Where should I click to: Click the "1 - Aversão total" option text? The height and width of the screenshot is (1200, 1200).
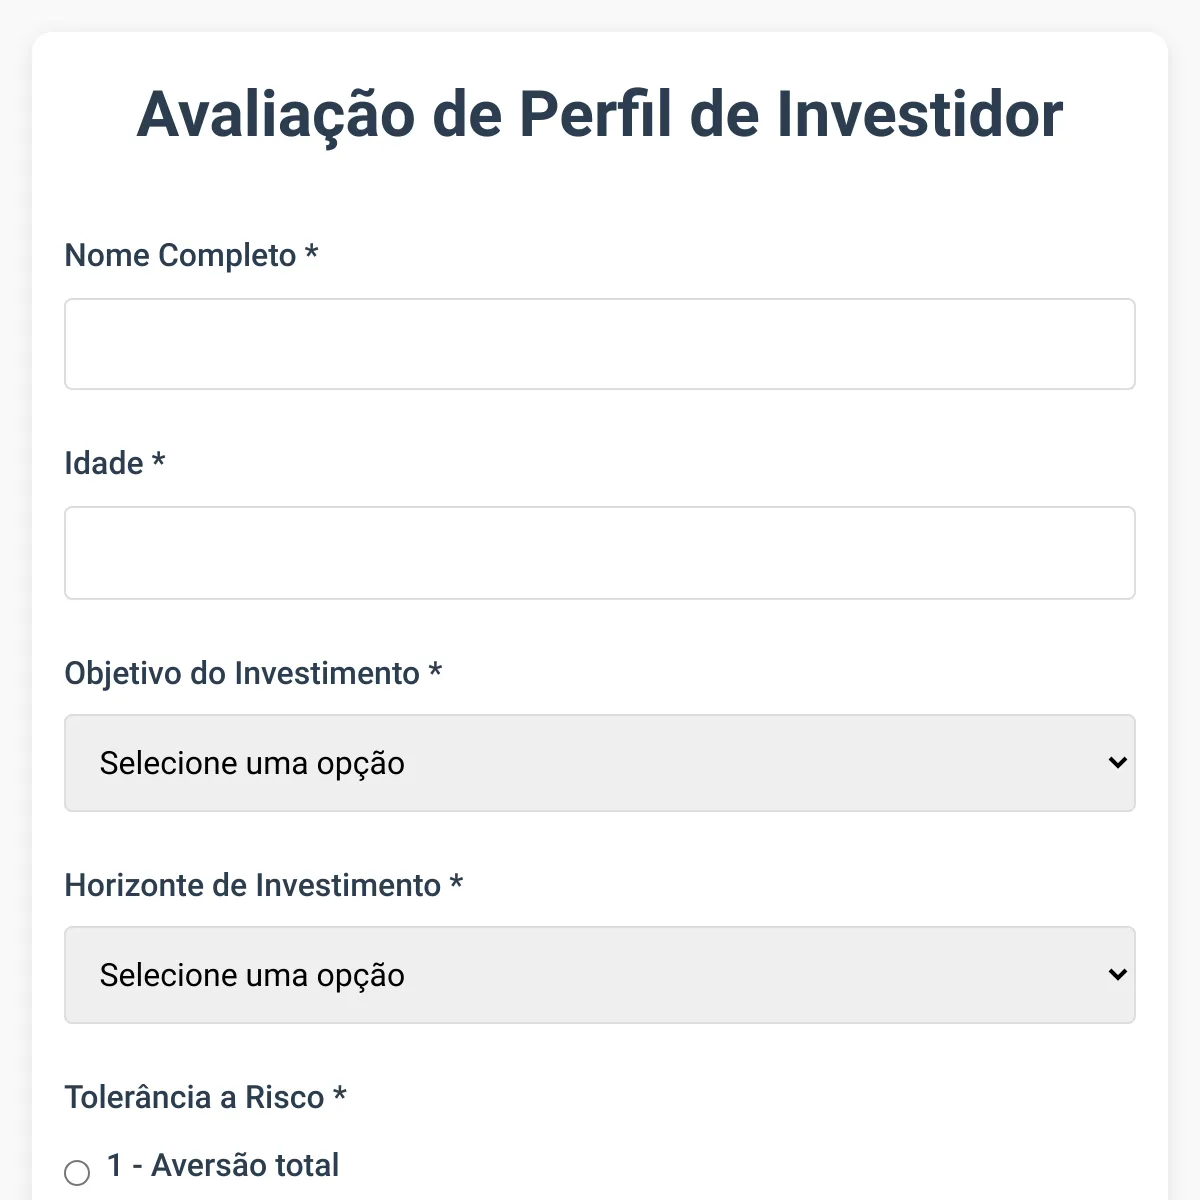(x=223, y=1165)
